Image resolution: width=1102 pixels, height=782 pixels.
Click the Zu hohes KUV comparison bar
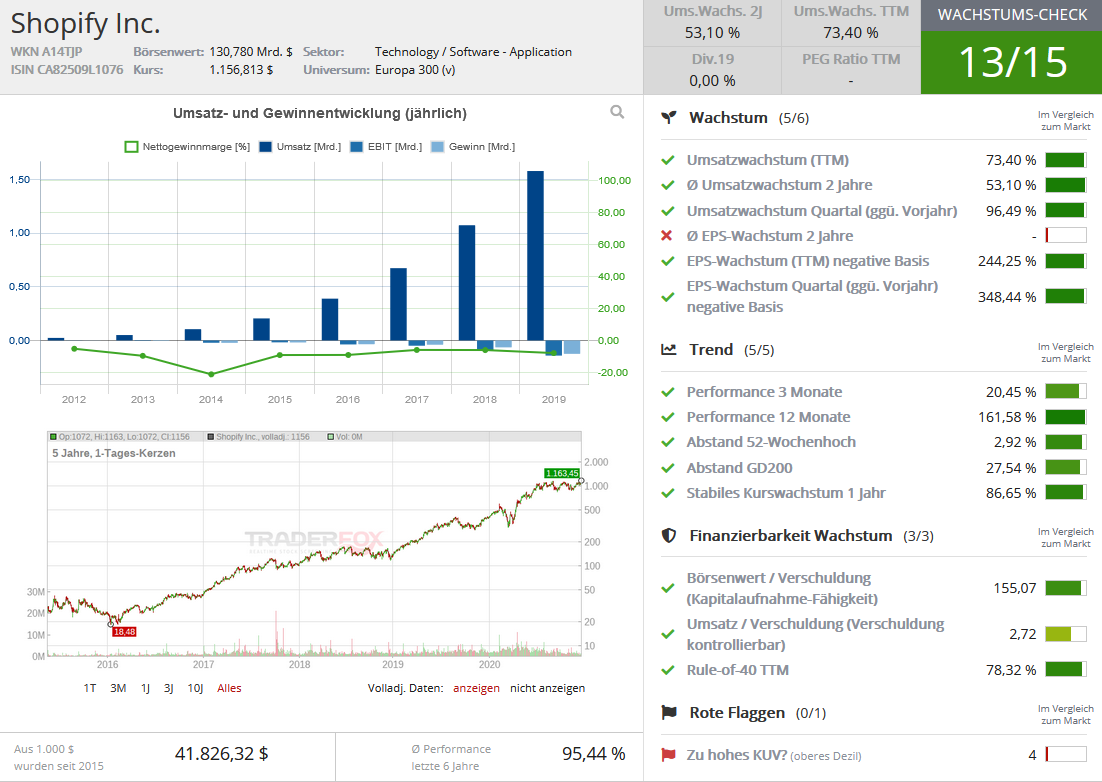(x=1065, y=755)
